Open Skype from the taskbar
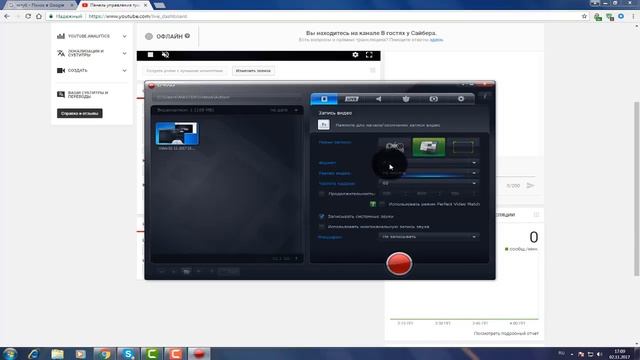The image size is (640, 360). 128,353
